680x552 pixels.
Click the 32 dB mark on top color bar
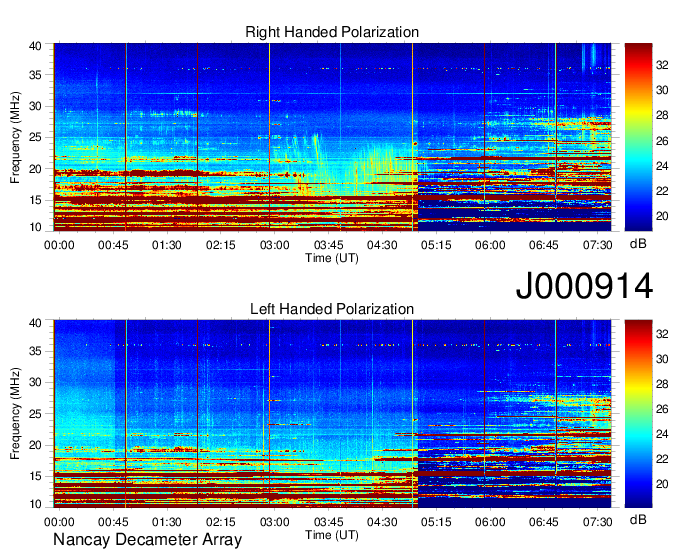(x=662, y=65)
